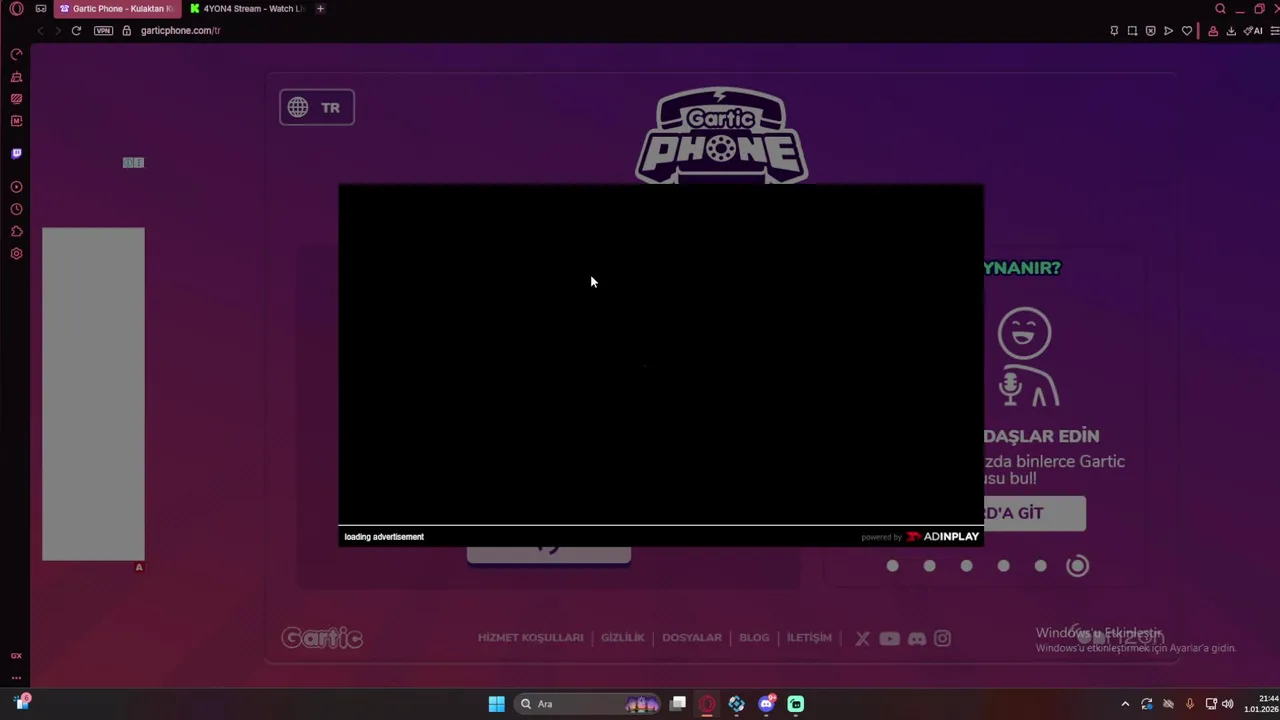Select the third carousel dot
The width and height of the screenshot is (1280, 720).
pos(966,566)
